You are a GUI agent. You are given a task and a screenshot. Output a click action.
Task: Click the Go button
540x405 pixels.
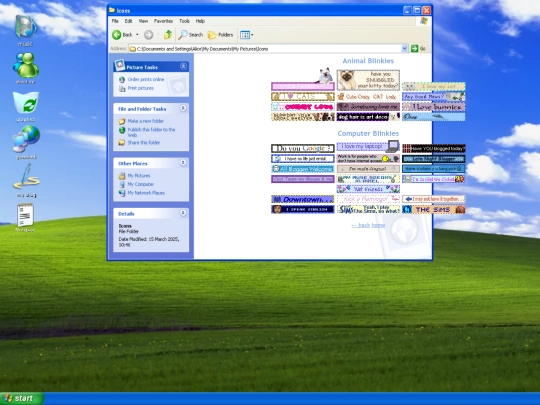(x=418, y=49)
